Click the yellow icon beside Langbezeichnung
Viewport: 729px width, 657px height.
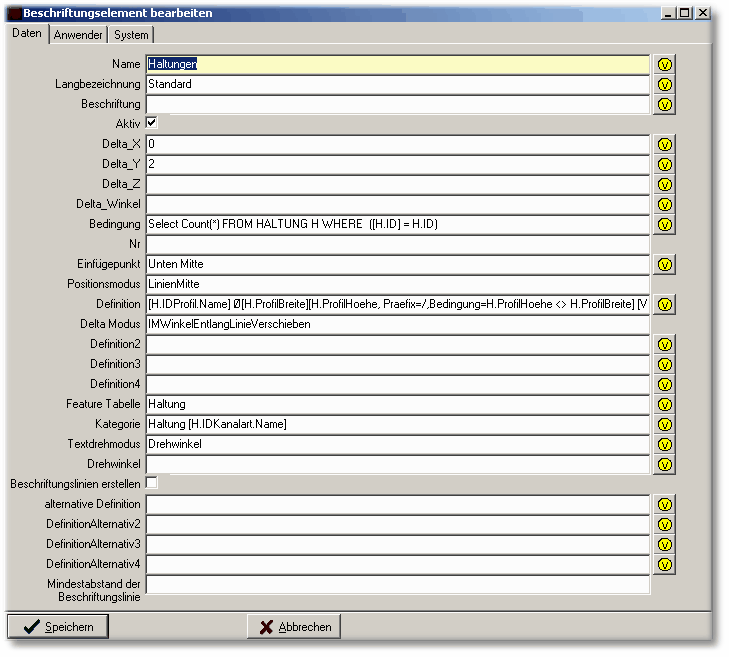click(664, 84)
